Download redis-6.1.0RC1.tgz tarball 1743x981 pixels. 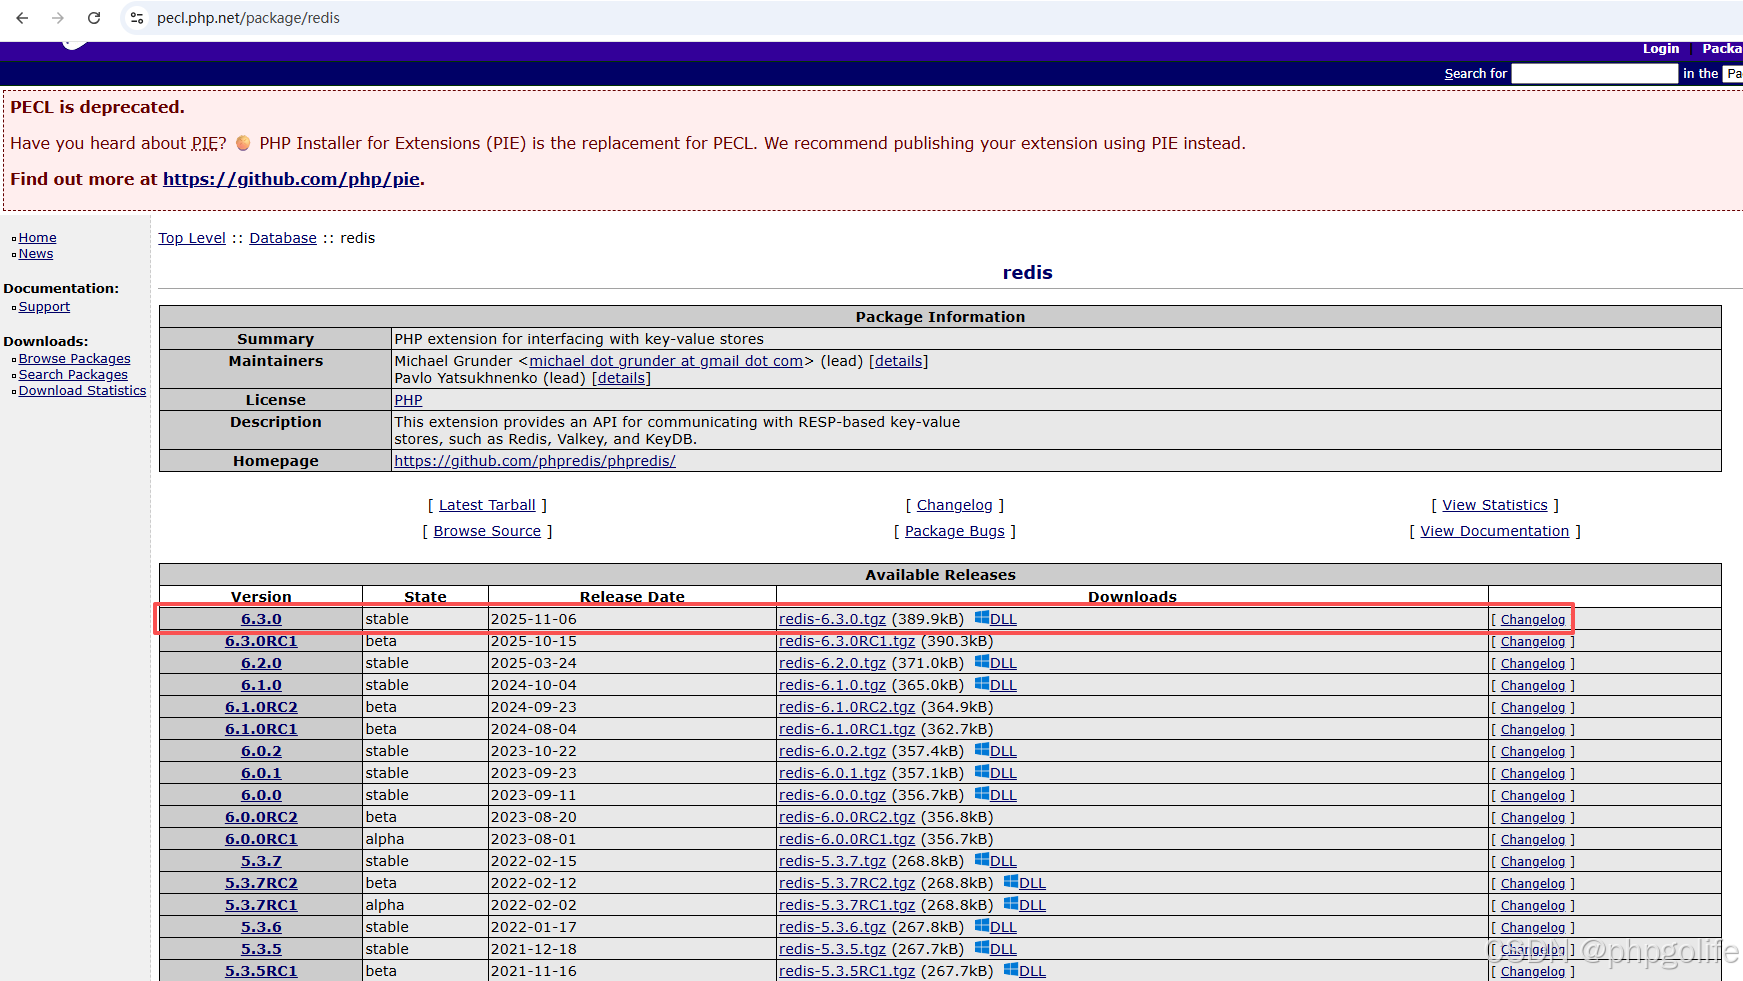coord(847,729)
